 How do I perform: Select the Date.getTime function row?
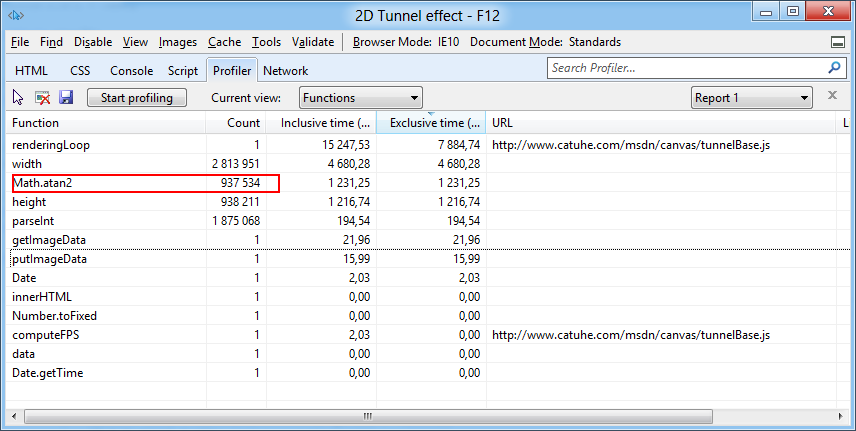coord(427,373)
